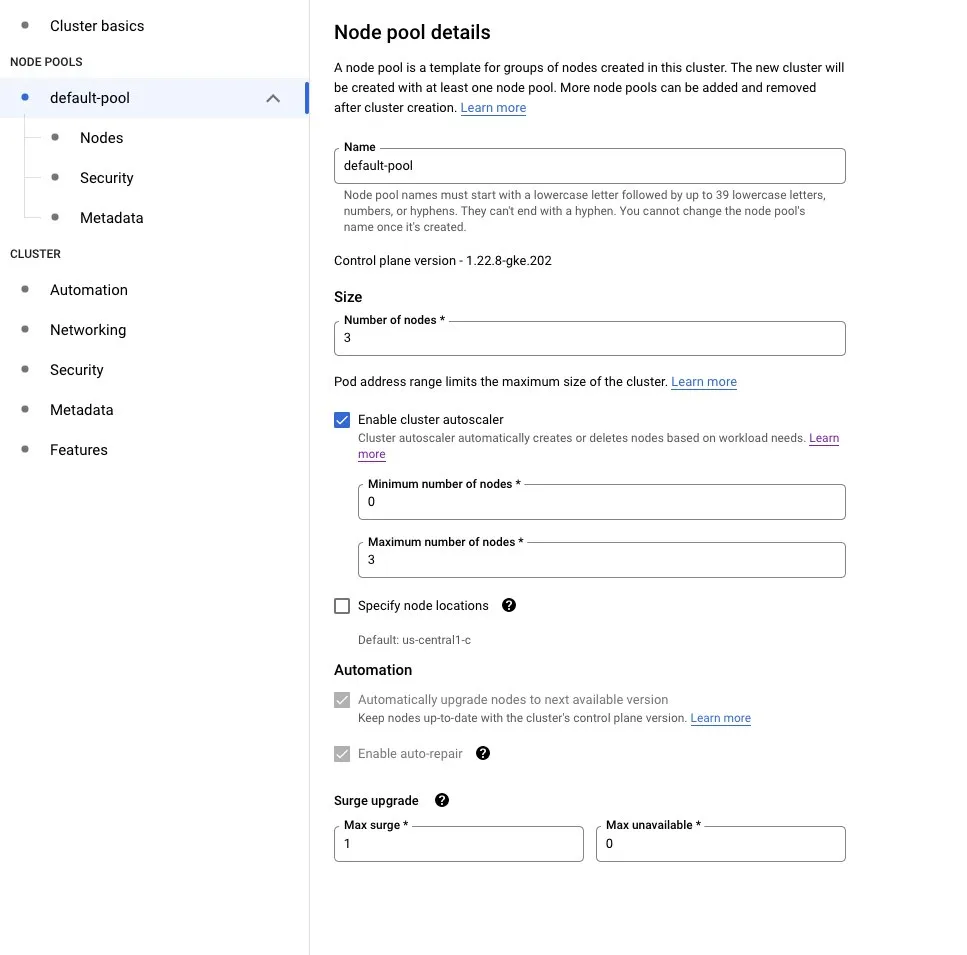Viewport: 967px width, 955px height.
Task: Click the node pool Name field
Action: (x=590, y=166)
